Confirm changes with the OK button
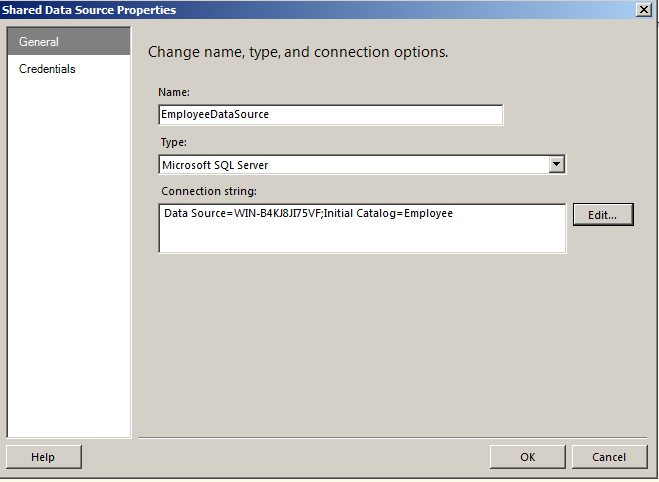The width and height of the screenshot is (659, 482). tap(527, 457)
